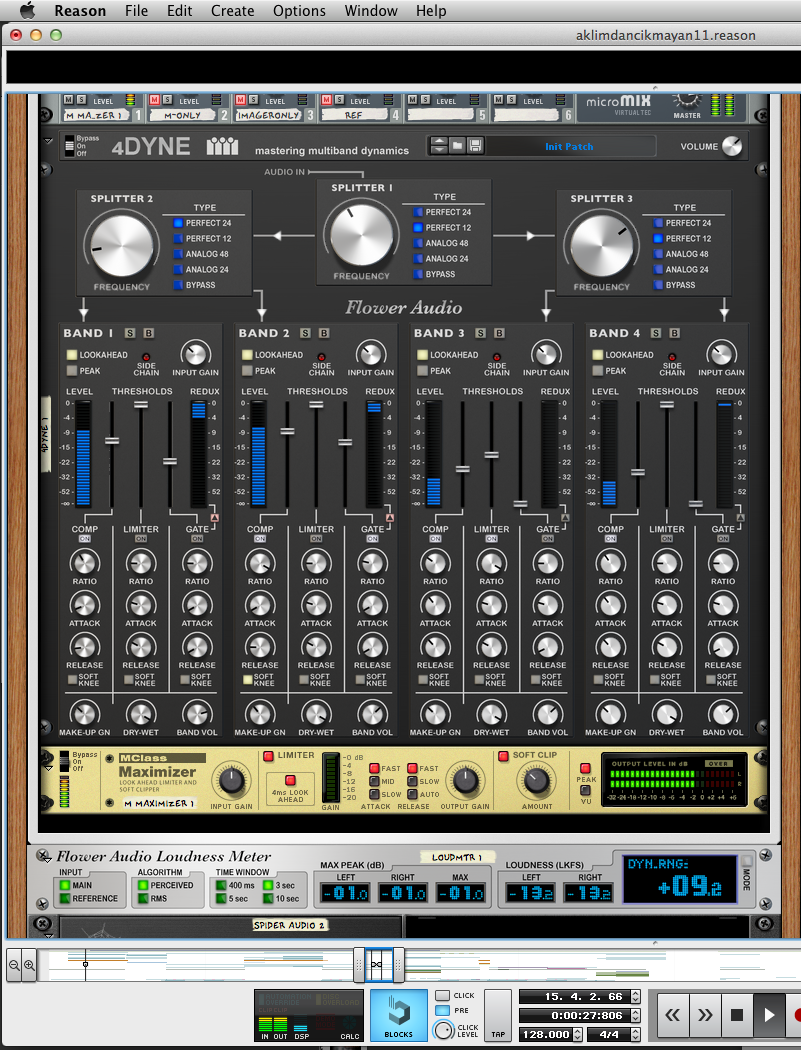The height and width of the screenshot is (1050, 801).
Task: Collapse the Loudness Meter fold arrow
Action: click(x=48, y=862)
